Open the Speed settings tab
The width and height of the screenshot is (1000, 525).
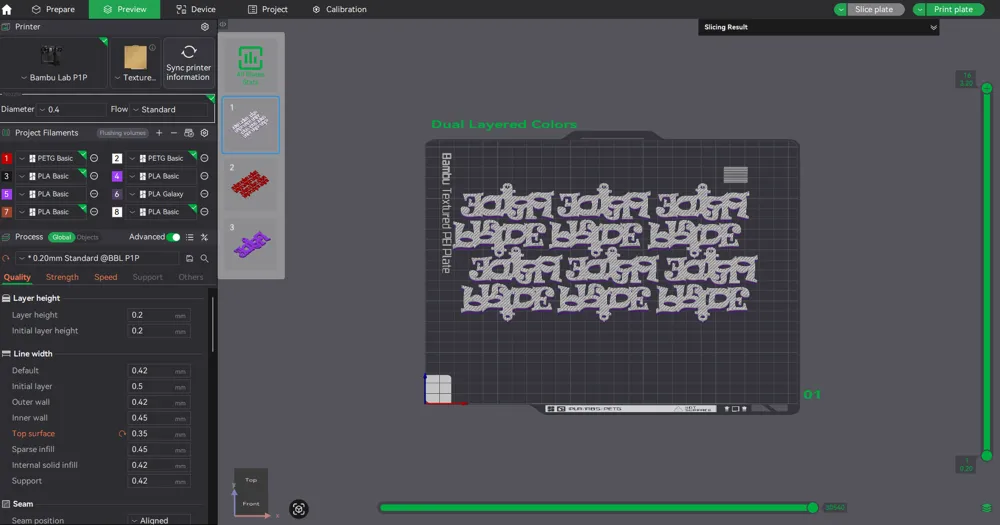[105, 277]
